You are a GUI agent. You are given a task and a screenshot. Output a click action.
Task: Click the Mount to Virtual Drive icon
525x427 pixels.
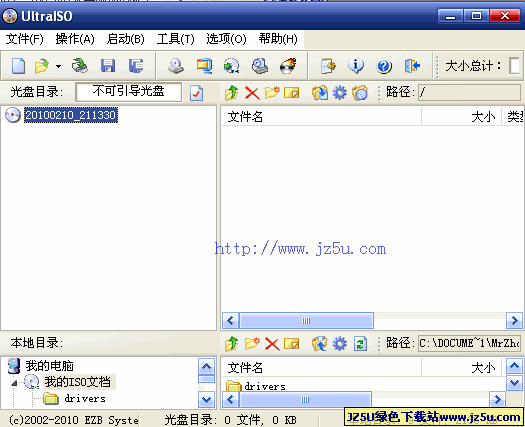[260, 66]
